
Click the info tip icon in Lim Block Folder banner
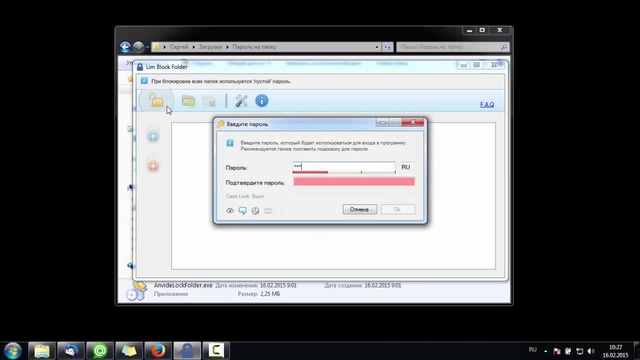click(x=144, y=81)
